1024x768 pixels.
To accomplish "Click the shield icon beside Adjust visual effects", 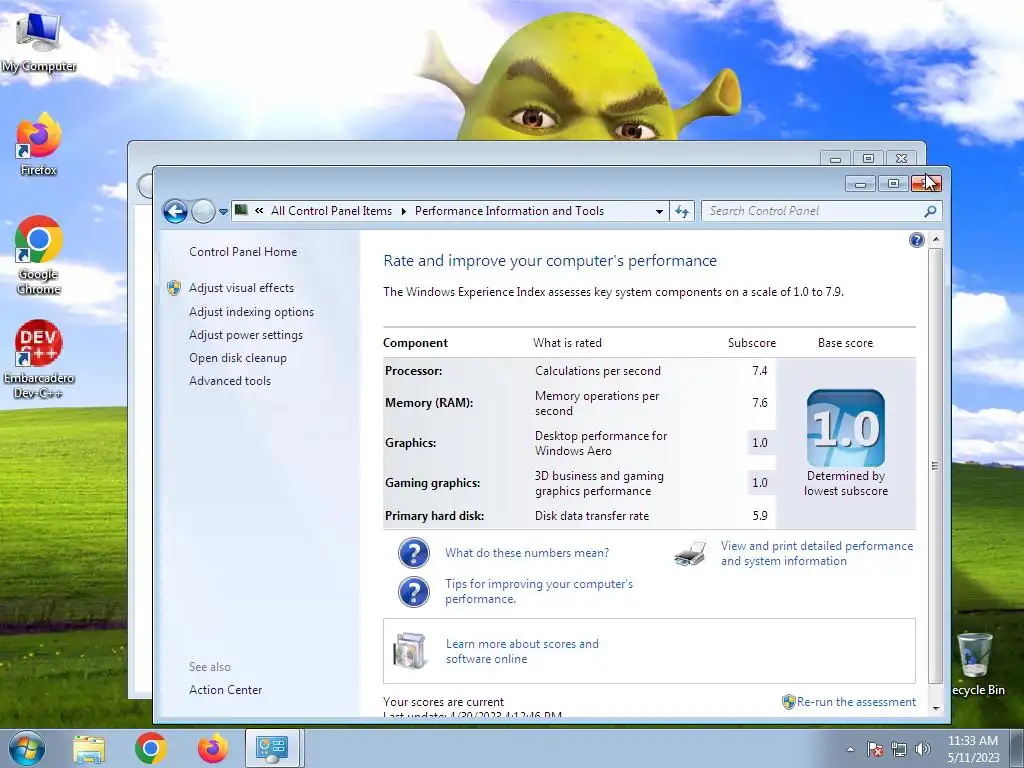I will [174, 288].
